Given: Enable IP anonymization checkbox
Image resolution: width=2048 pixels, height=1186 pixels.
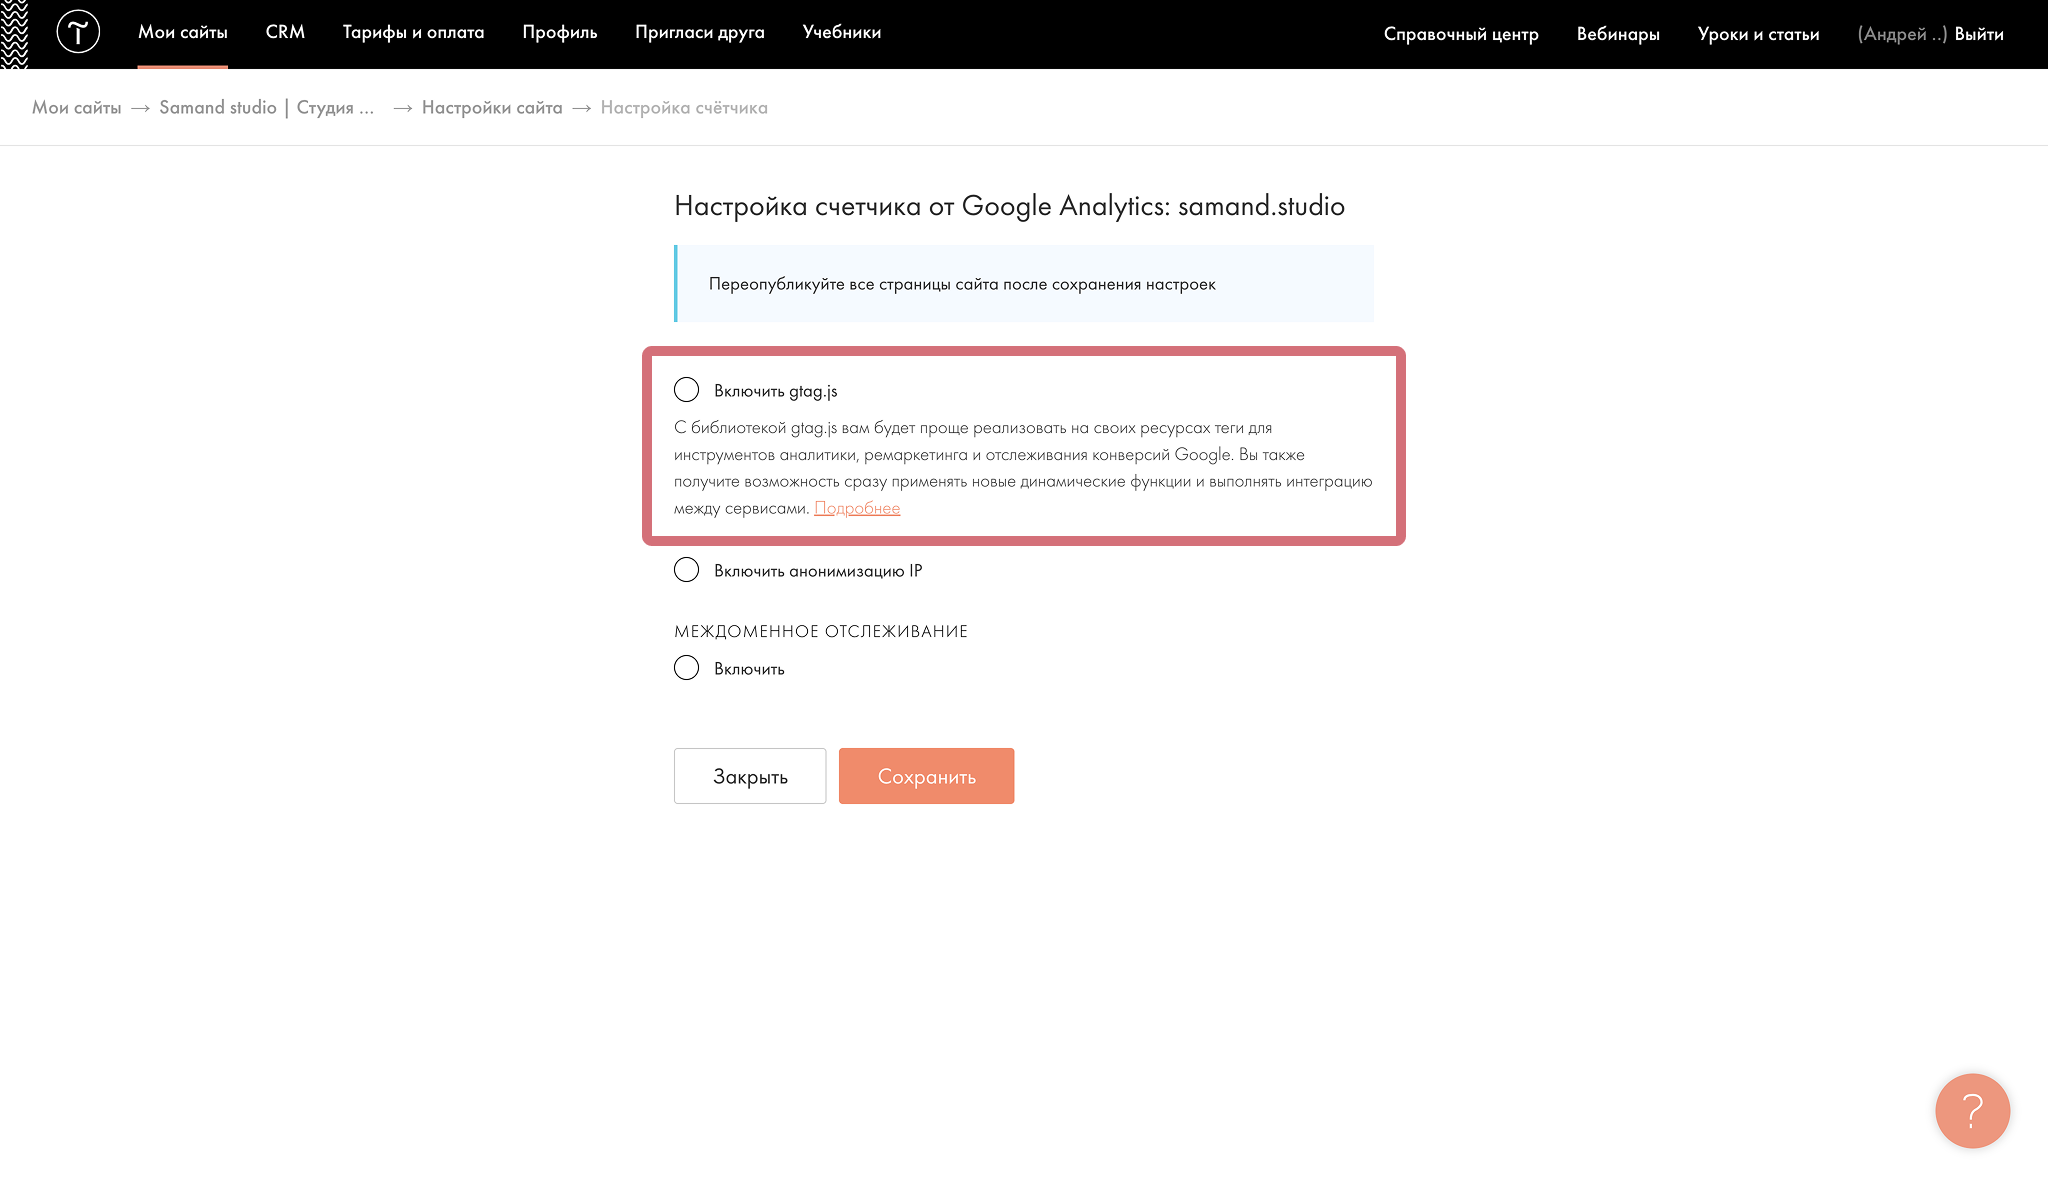Looking at the screenshot, I should [x=686, y=570].
